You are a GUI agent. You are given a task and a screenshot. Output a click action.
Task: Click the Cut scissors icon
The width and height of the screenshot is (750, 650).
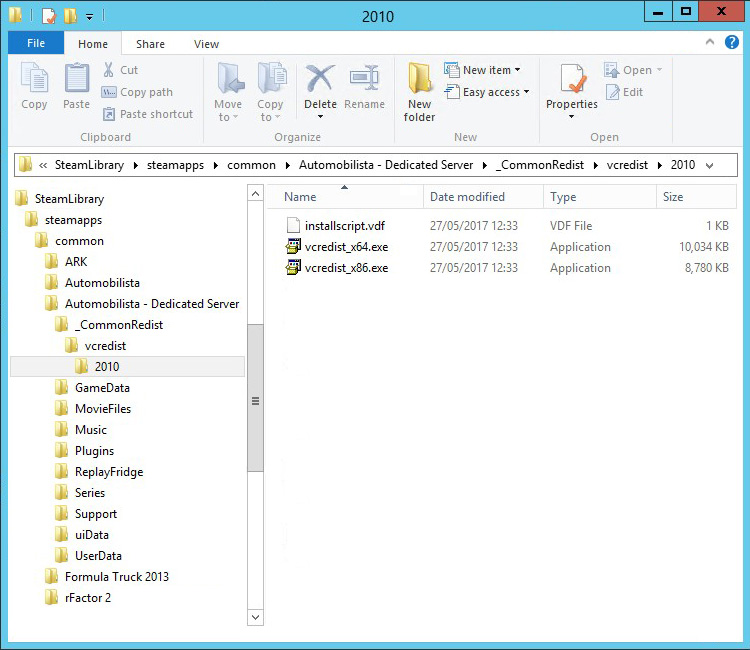(109, 70)
